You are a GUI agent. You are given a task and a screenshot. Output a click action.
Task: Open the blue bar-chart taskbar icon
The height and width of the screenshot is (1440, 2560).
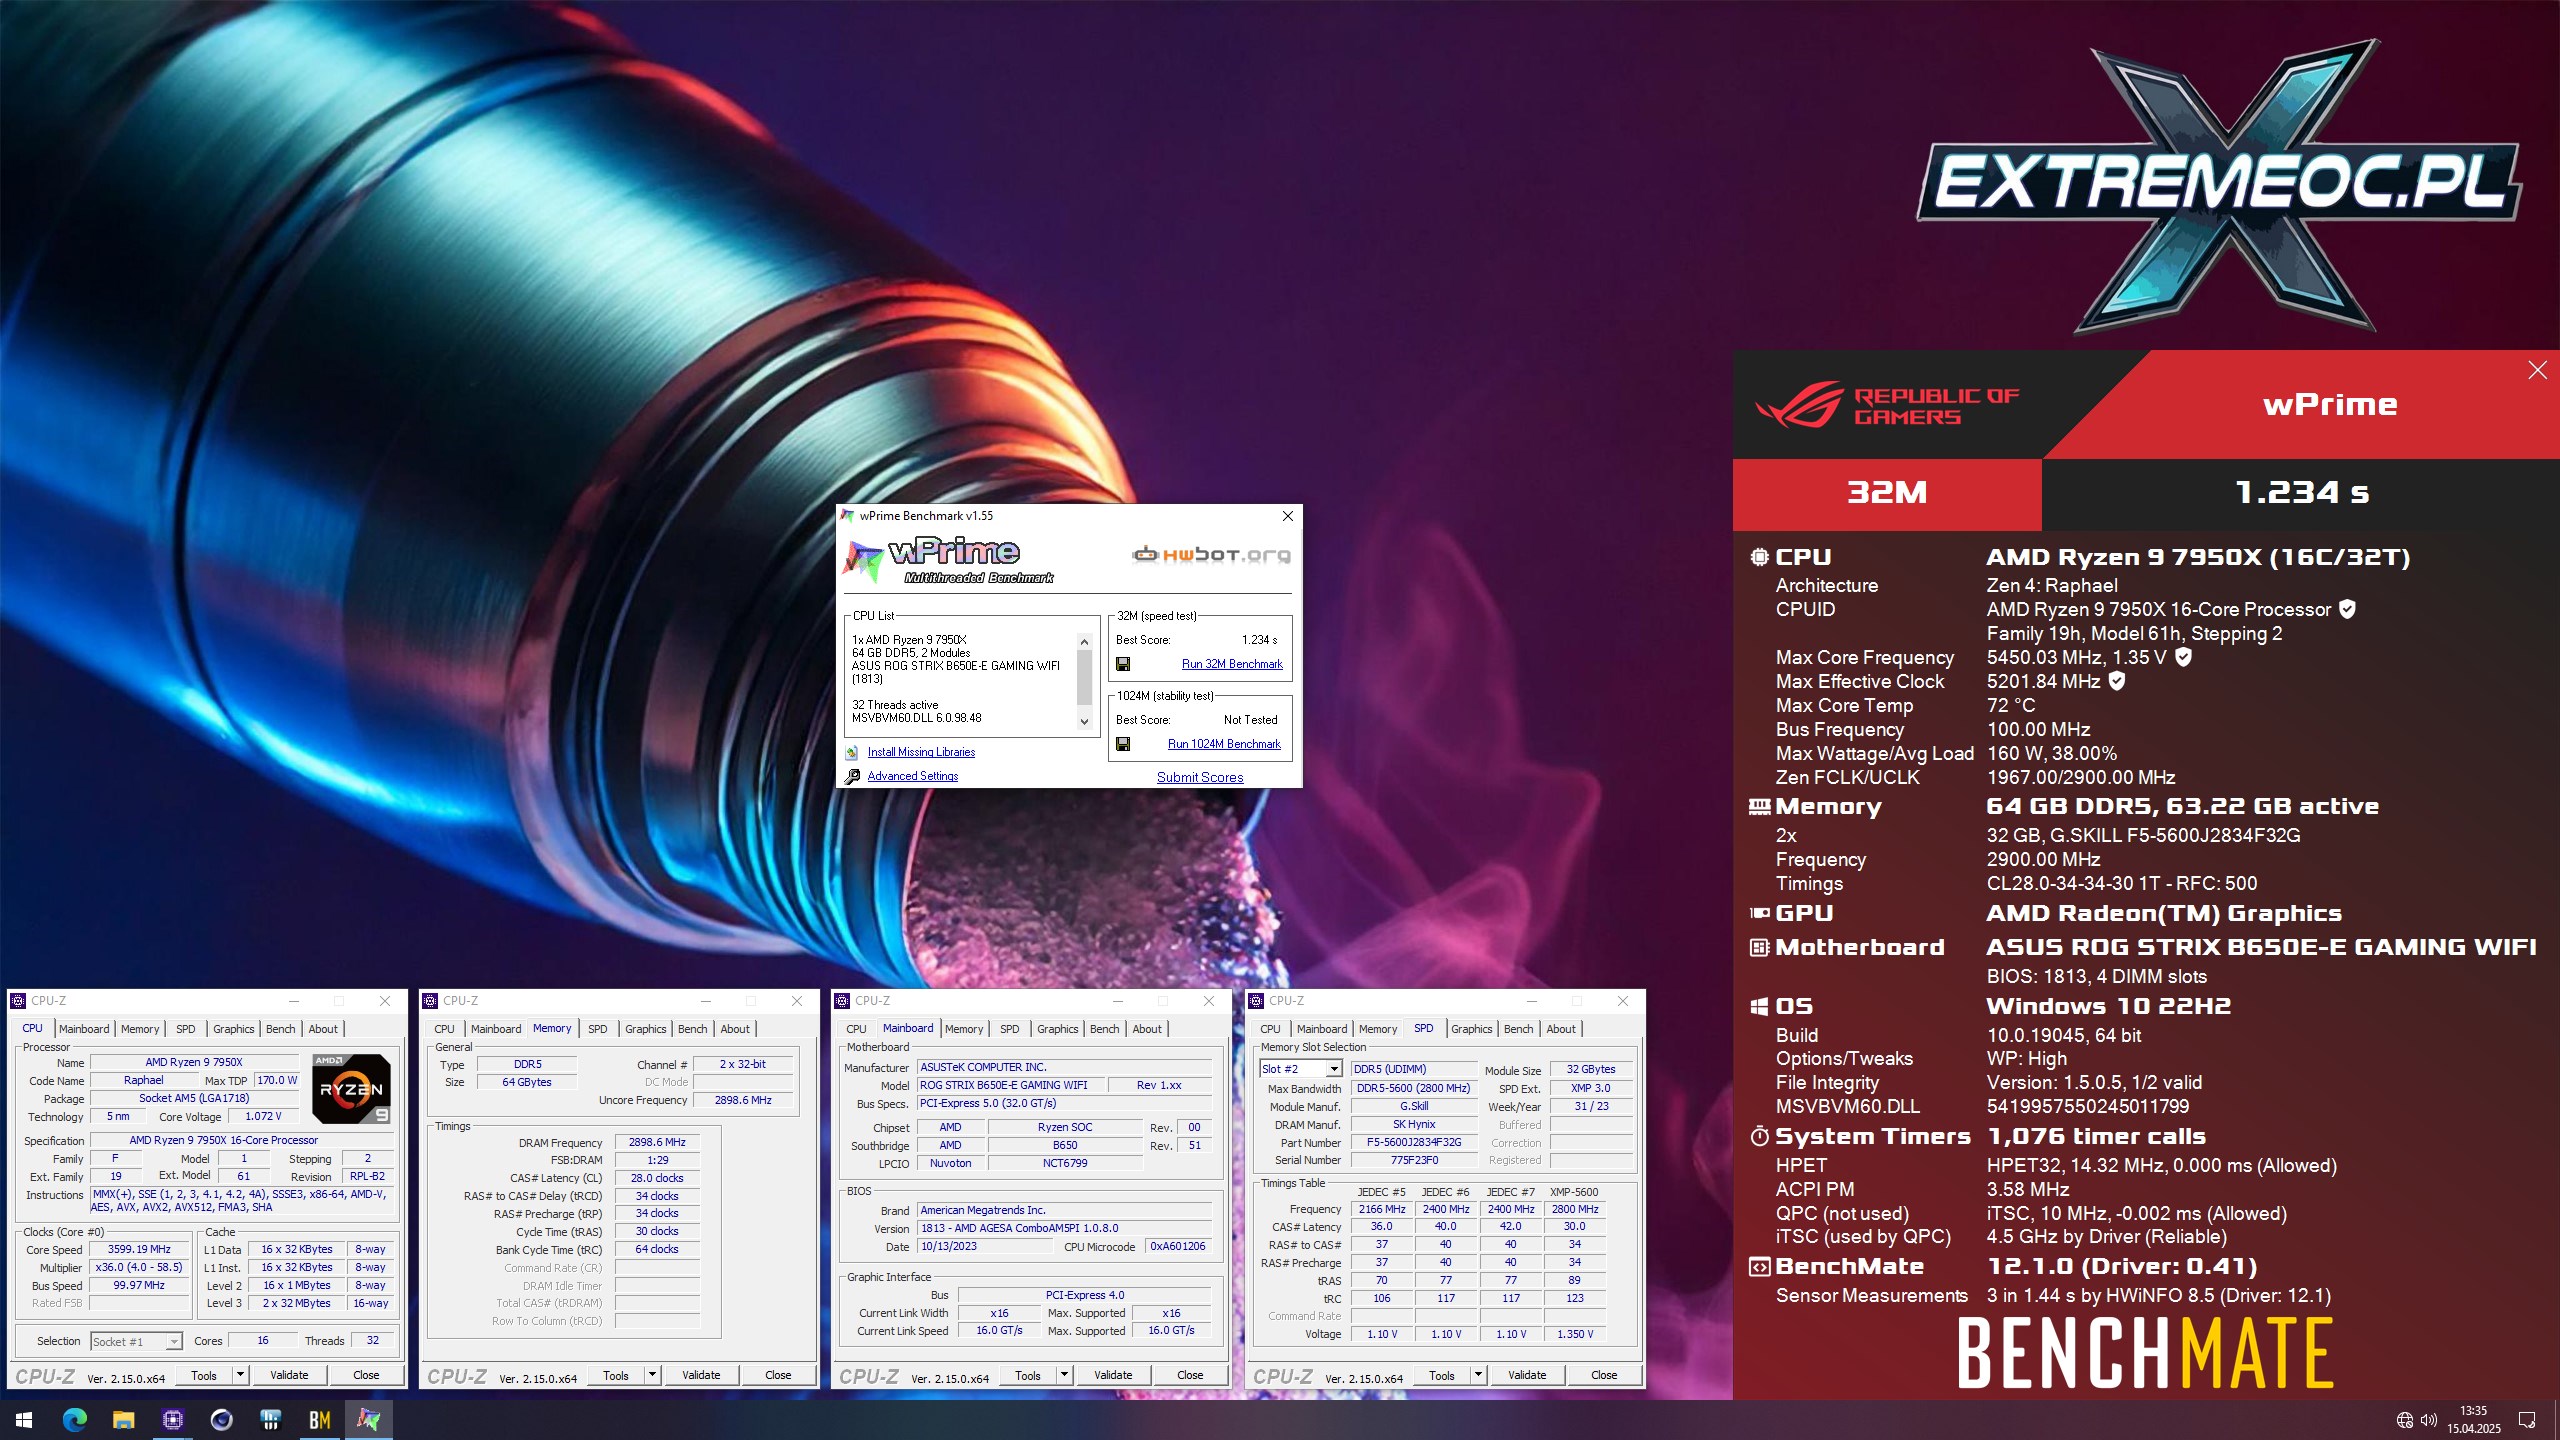point(270,1420)
